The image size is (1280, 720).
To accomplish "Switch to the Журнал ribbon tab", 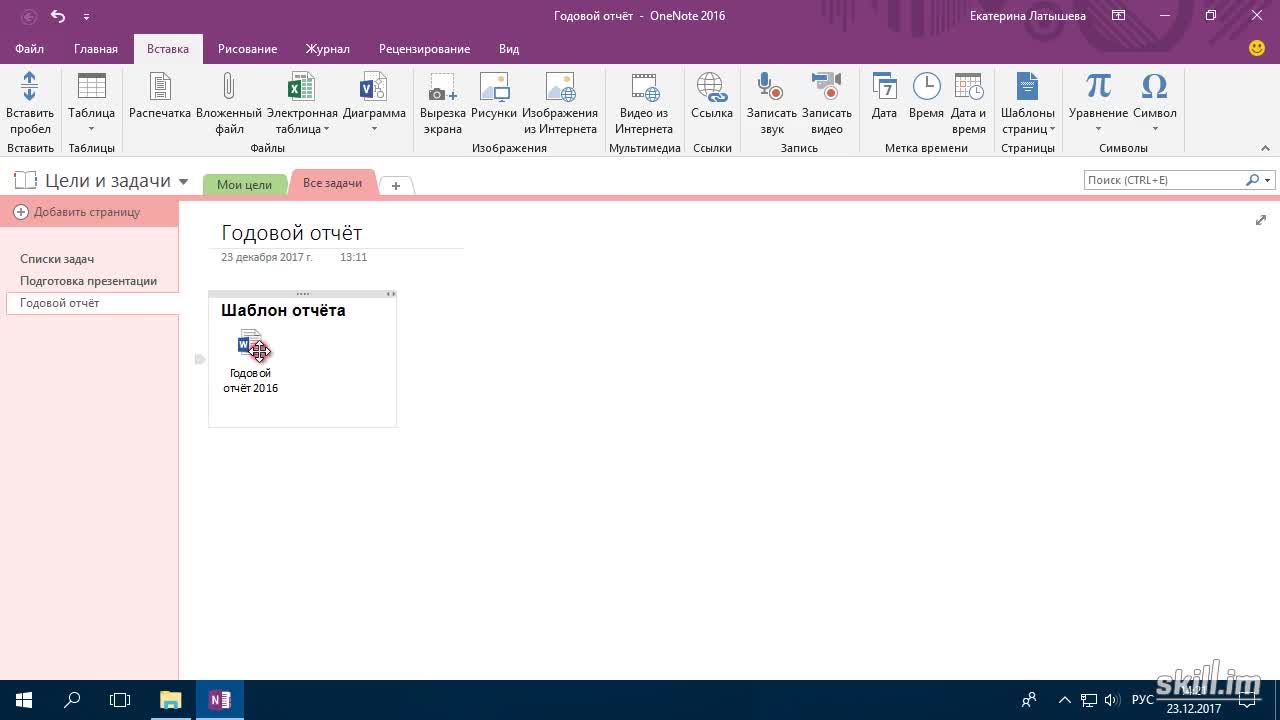I will point(328,49).
